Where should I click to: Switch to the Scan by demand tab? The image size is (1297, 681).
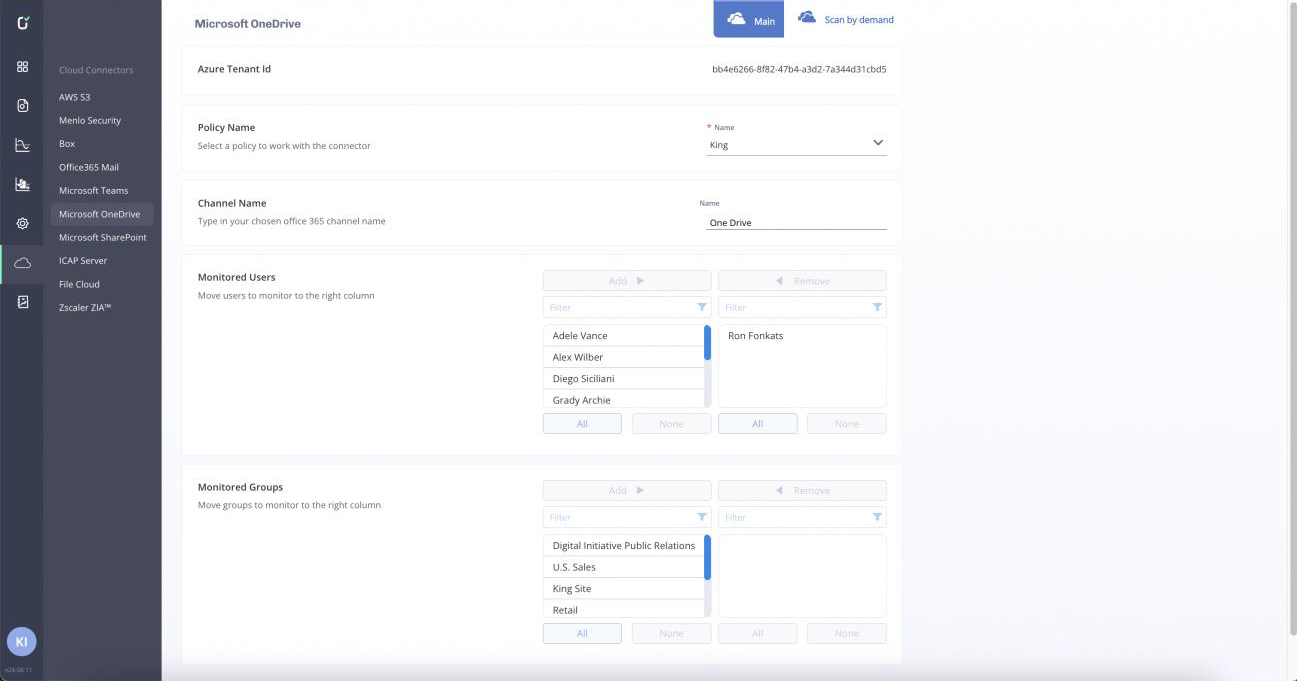tap(846, 19)
